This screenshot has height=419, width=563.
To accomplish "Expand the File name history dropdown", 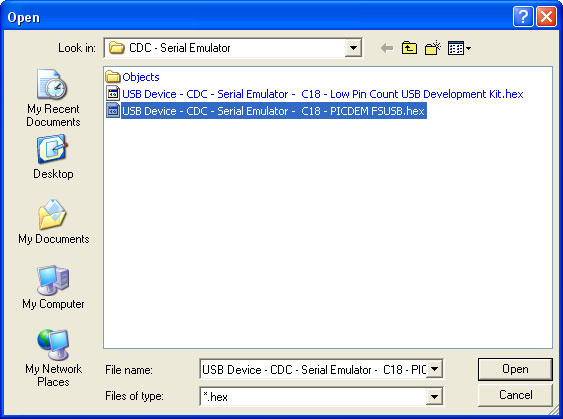I will (434, 369).
